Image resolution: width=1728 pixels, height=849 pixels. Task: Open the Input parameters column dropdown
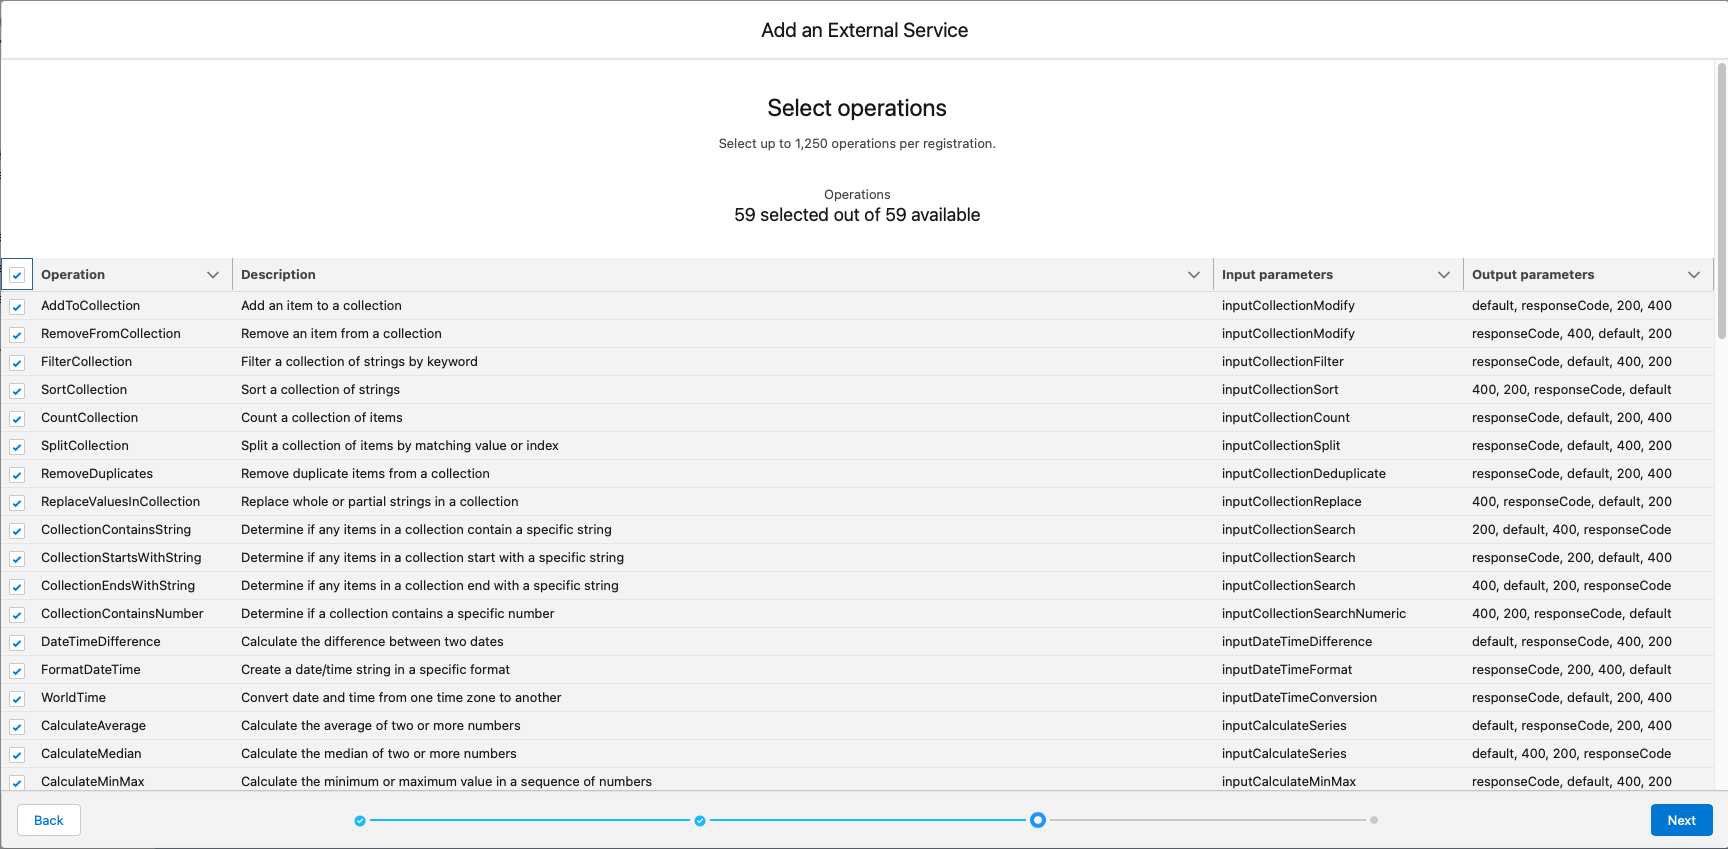tap(1443, 274)
